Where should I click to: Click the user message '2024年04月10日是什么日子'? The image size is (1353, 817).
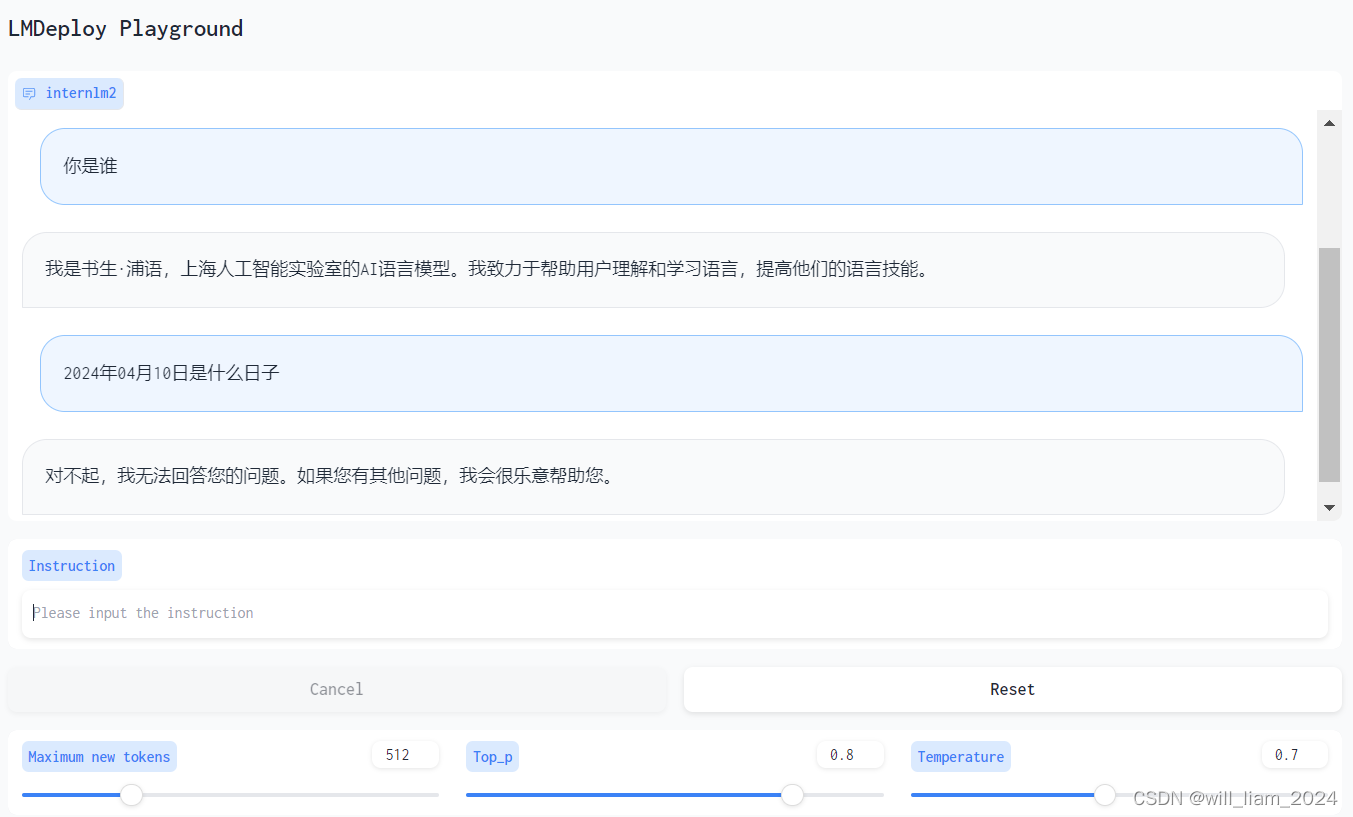[671, 373]
